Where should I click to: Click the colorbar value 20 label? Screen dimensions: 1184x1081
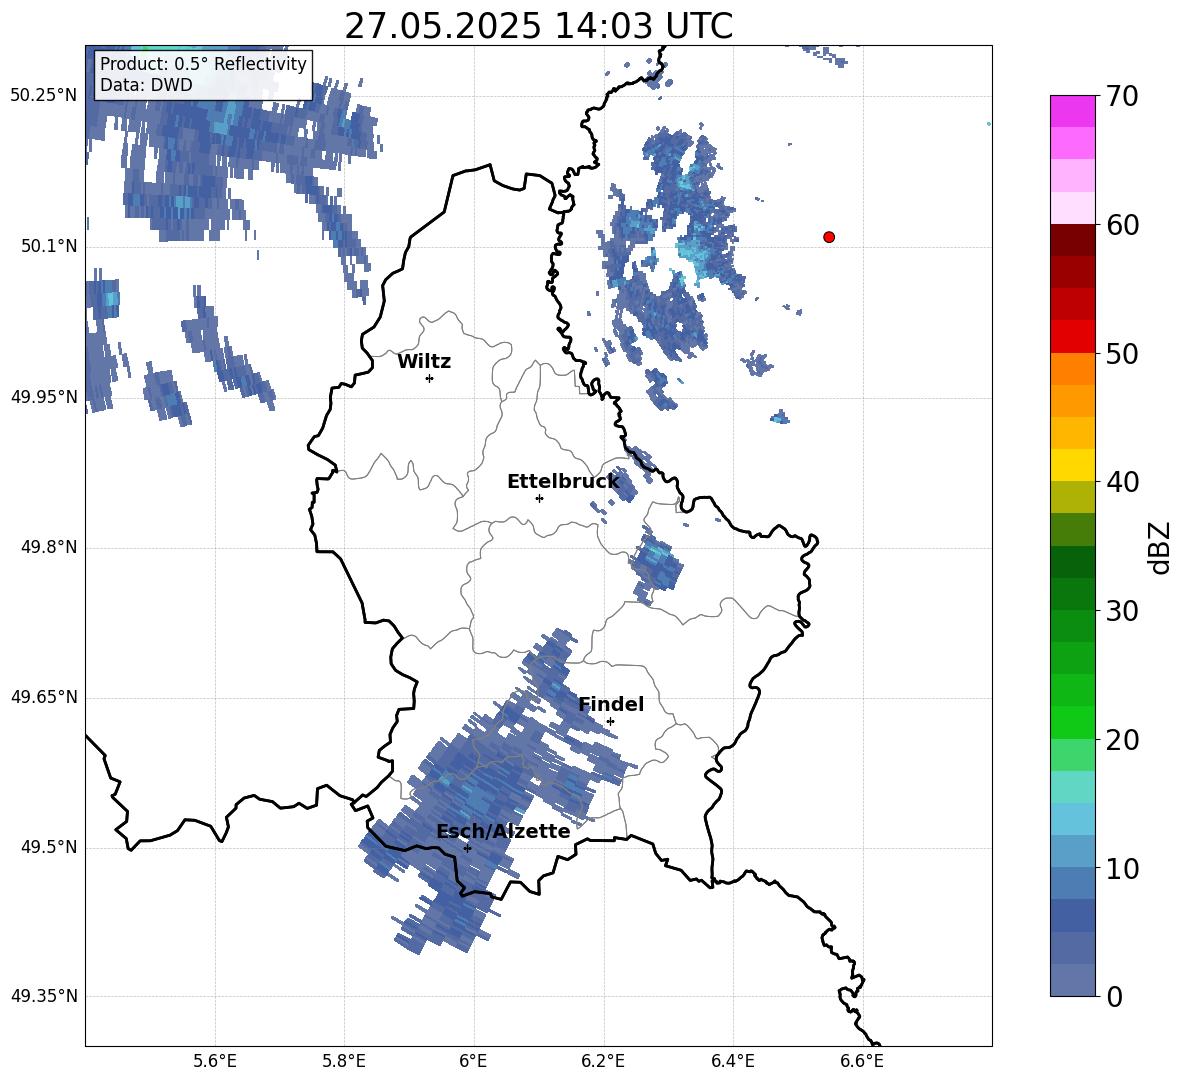pos(1122,739)
